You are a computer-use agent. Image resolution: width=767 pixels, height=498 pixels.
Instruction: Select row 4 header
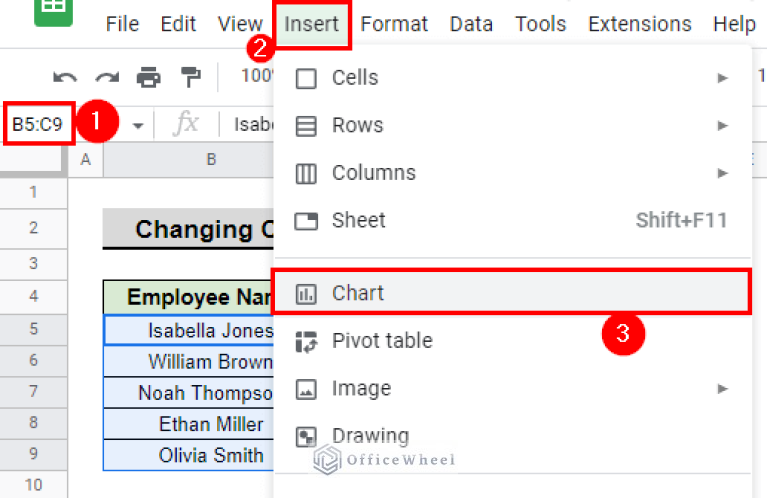33,296
